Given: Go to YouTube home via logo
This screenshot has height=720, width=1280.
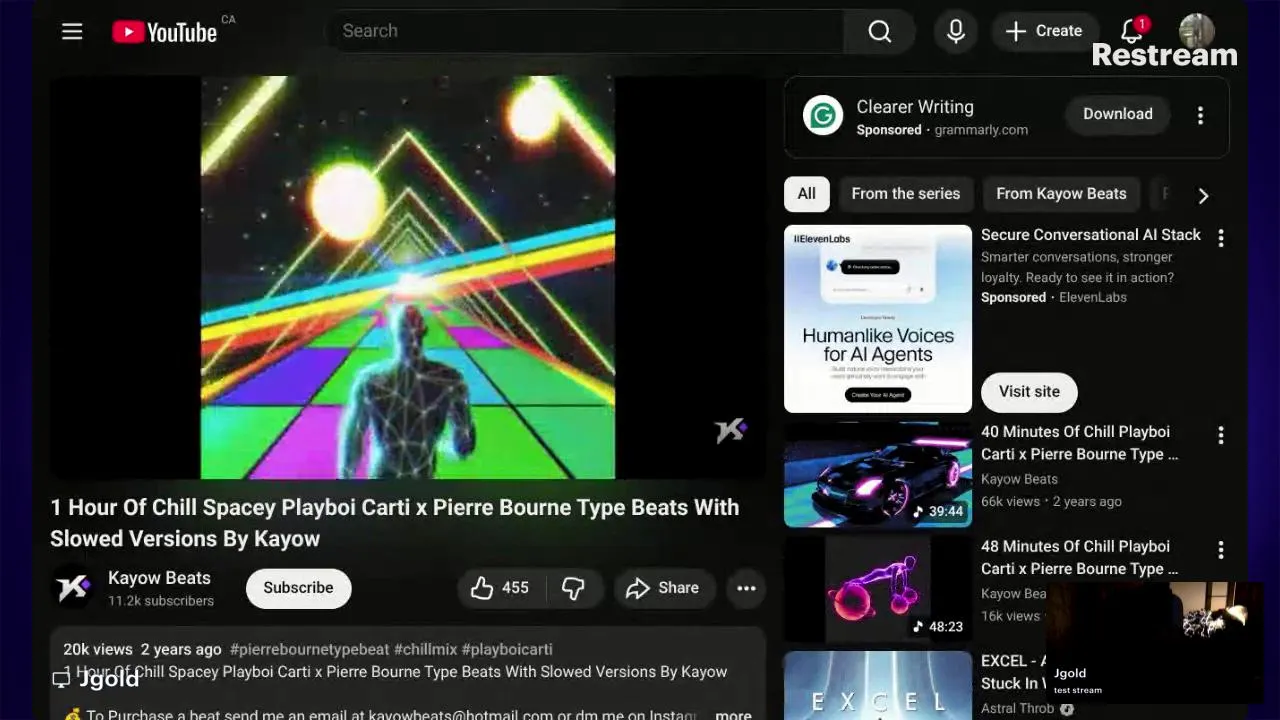Looking at the screenshot, I should tap(164, 32).
